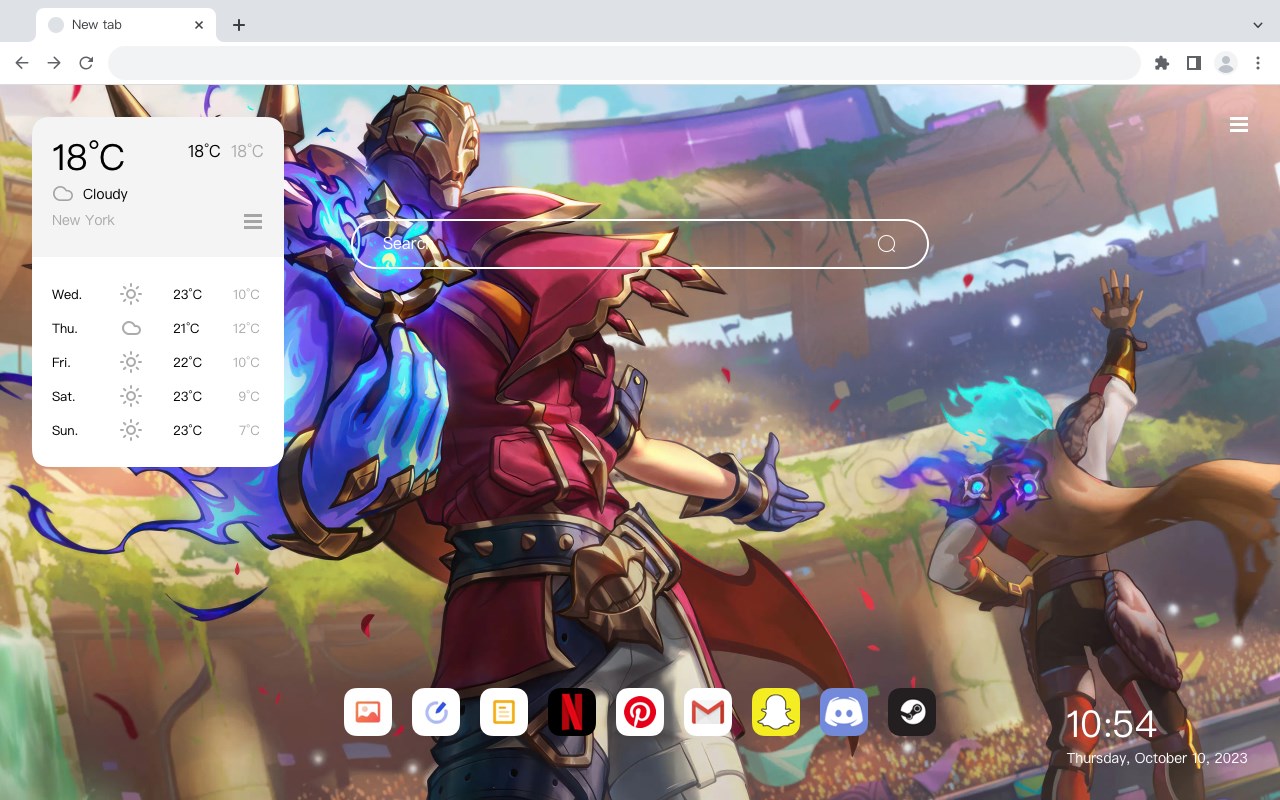Click Thursday's cloud forecast icon
Image resolution: width=1280 pixels, height=800 pixels.
(x=131, y=328)
